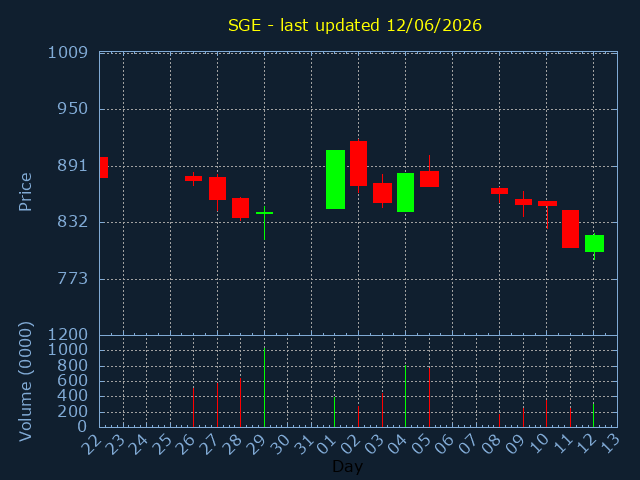Click the green candlestick on day 01
This screenshot has width=640, height=480.
335,180
